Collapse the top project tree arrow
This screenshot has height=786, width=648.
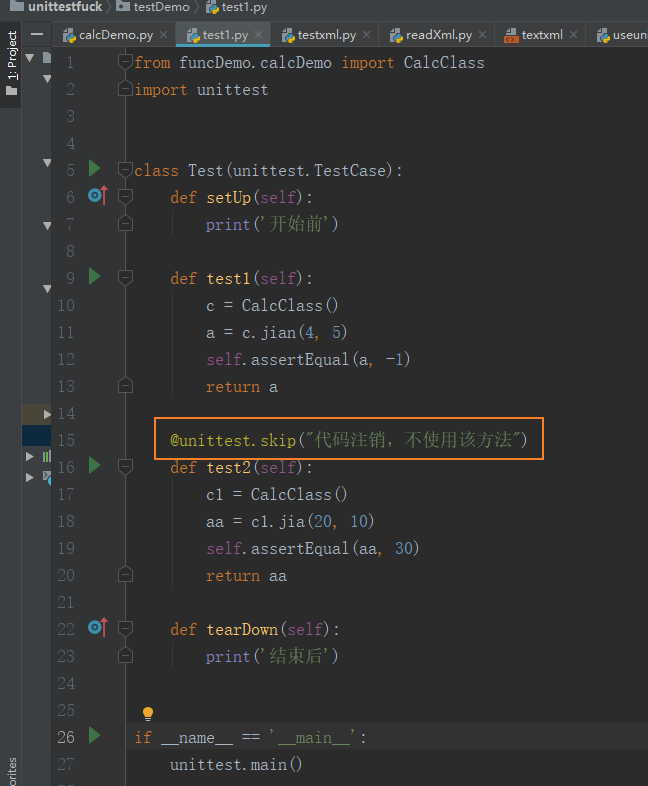coord(30,58)
